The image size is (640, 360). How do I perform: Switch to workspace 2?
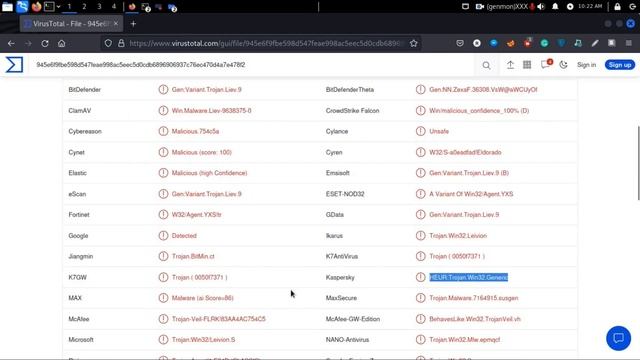click(x=84, y=7)
